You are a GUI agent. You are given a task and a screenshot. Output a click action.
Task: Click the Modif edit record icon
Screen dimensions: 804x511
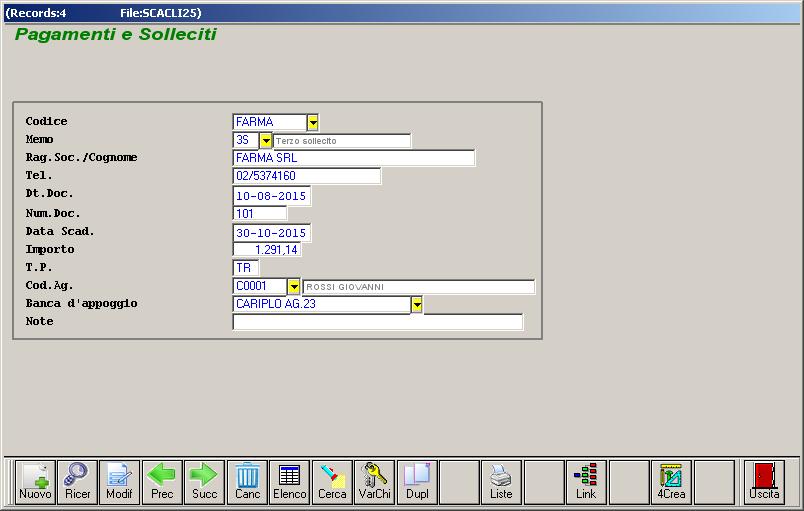coord(119,482)
